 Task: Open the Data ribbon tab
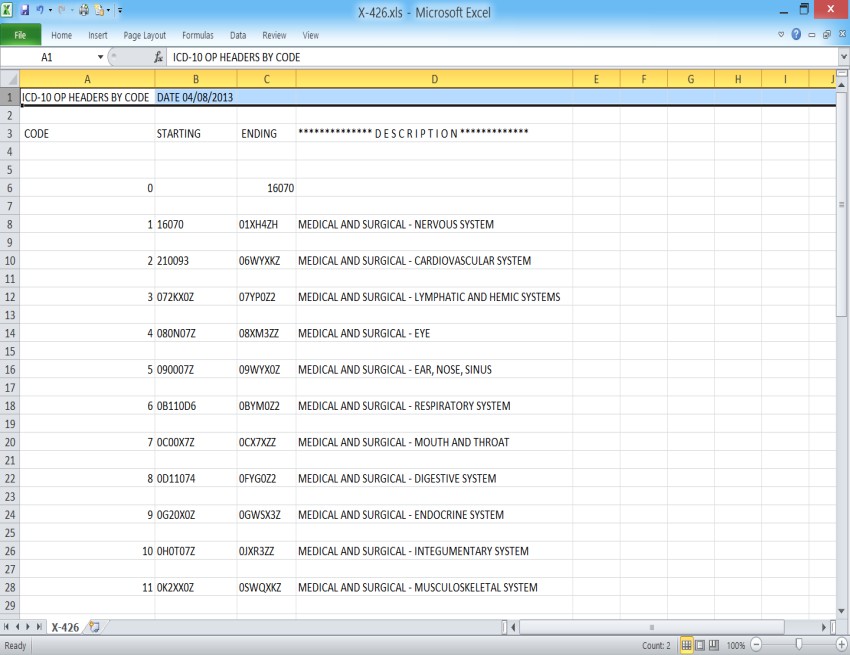[237, 35]
